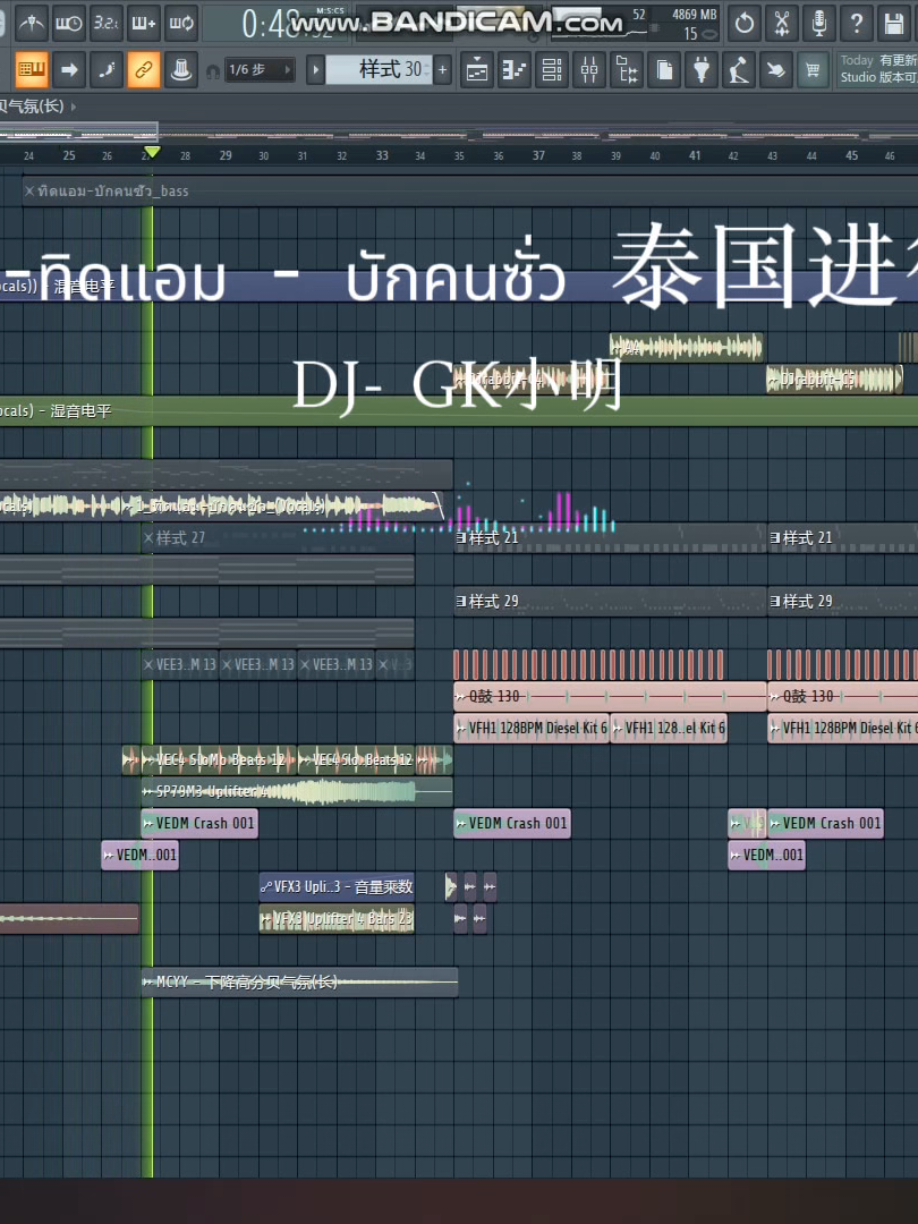The image size is (918, 1224).
Task: Start one-click audio recording microphone
Action: click(x=819, y=23)
